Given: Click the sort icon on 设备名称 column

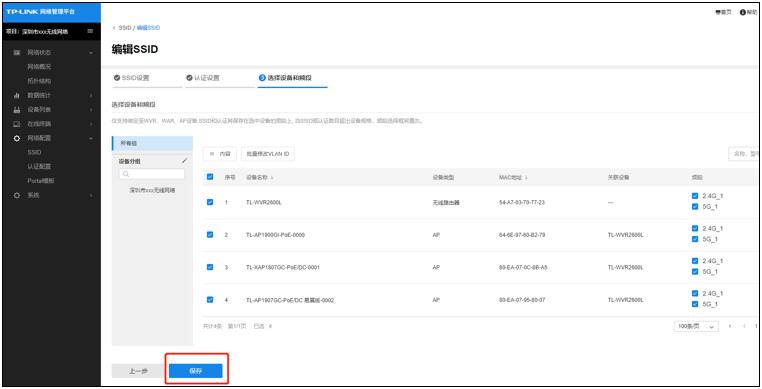Looking at the screenshot, I should 272,177.
